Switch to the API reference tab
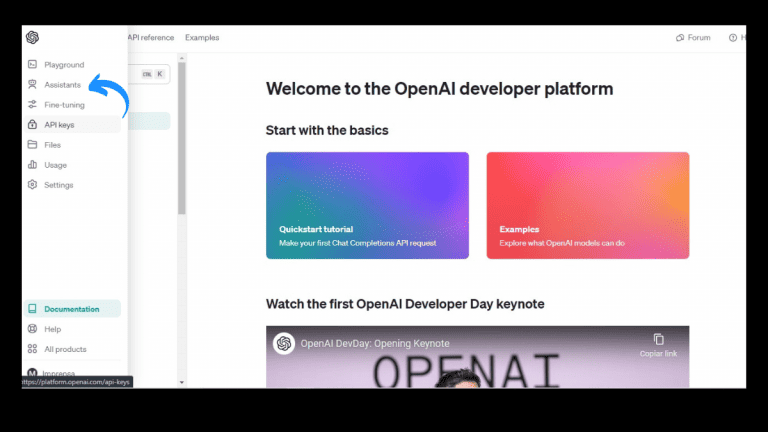768x432 pixels. point(150,38)
